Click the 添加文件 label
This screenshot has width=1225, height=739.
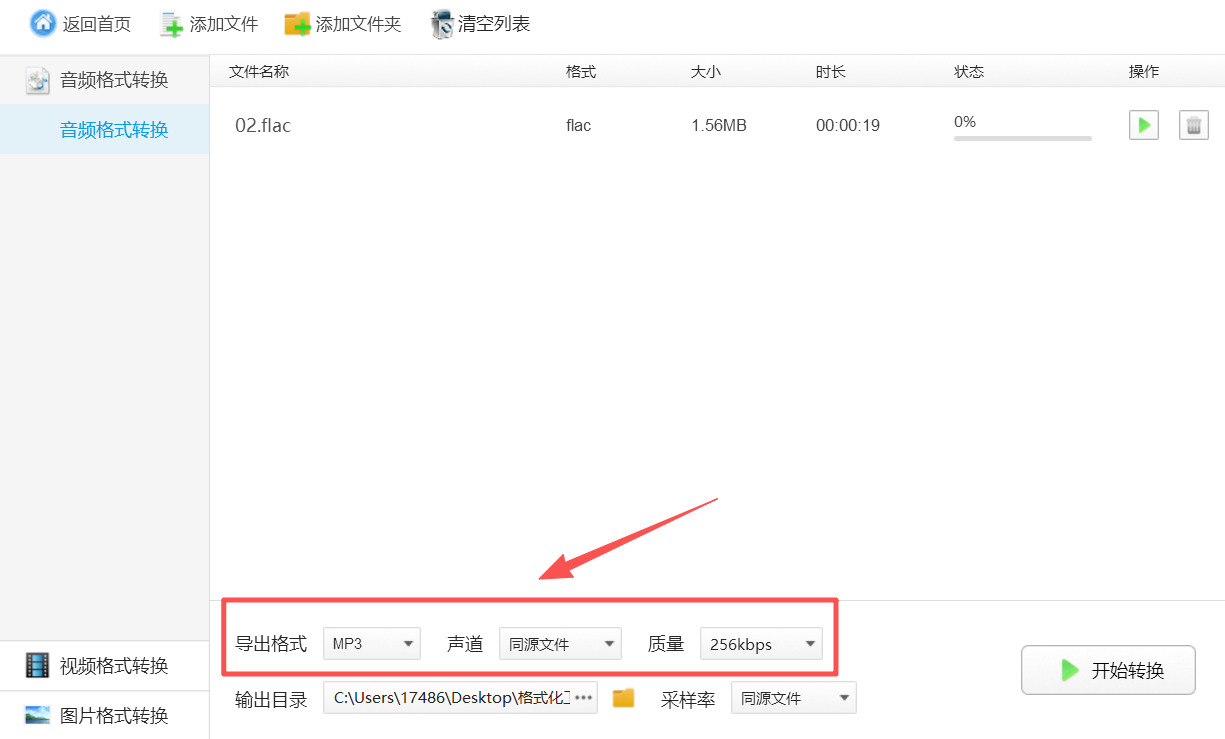click(224, 24)
